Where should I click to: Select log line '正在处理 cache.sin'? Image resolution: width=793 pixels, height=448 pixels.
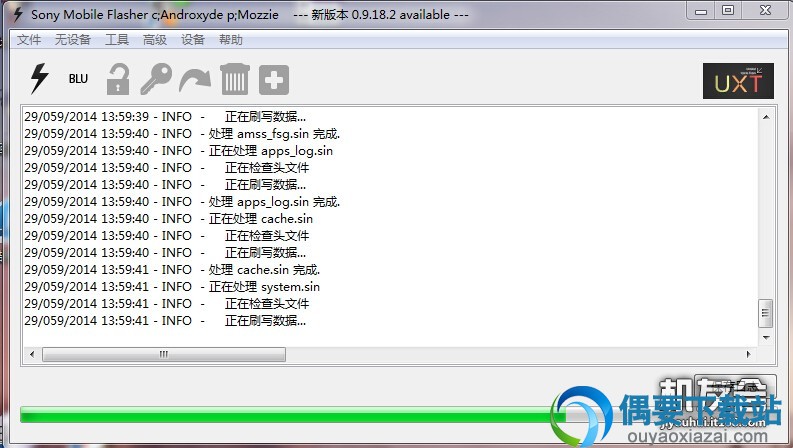click(x=168, y=218)
